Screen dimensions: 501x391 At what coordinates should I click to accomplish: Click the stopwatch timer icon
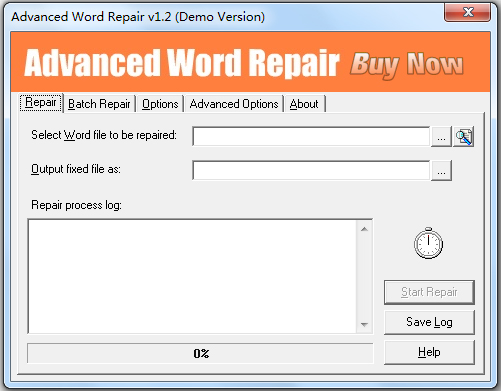(x=428, y=243)
